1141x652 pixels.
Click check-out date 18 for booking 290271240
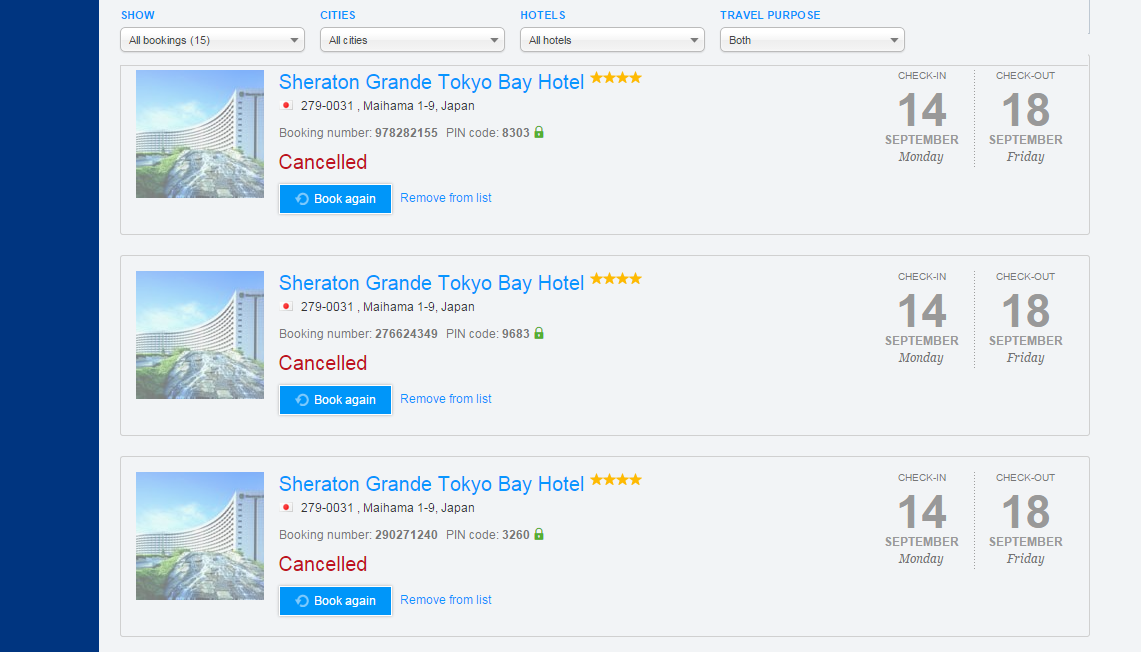click(x=1026, y=512)
